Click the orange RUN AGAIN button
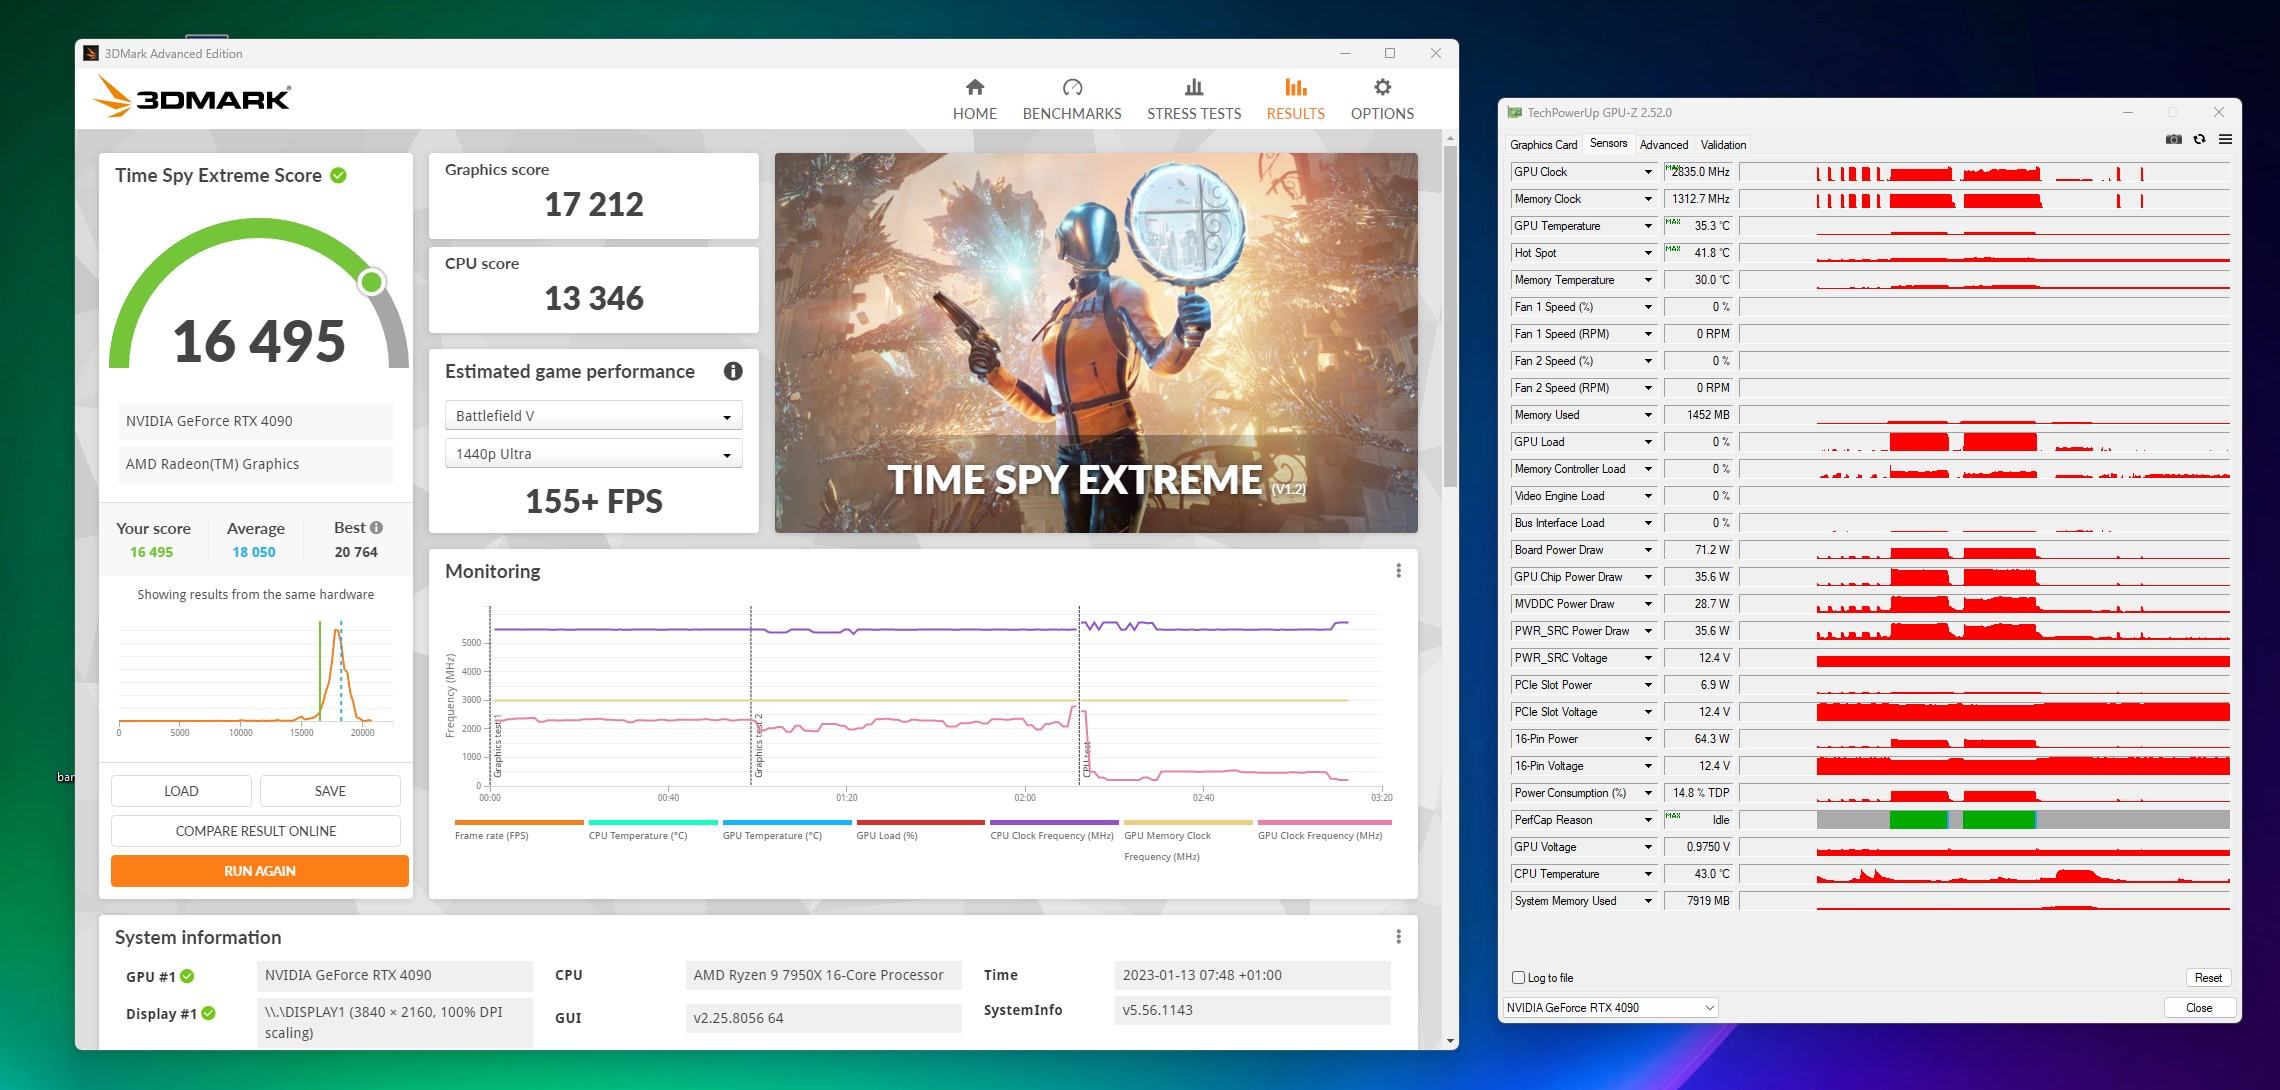2280x1090 pixels. [x=260, y=871]
